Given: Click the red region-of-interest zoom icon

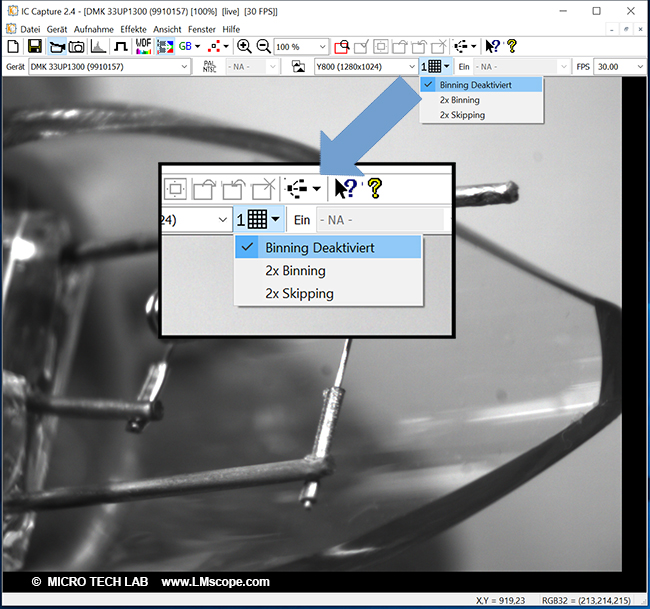Looking at the screenshot, I should tap(342, 47).
